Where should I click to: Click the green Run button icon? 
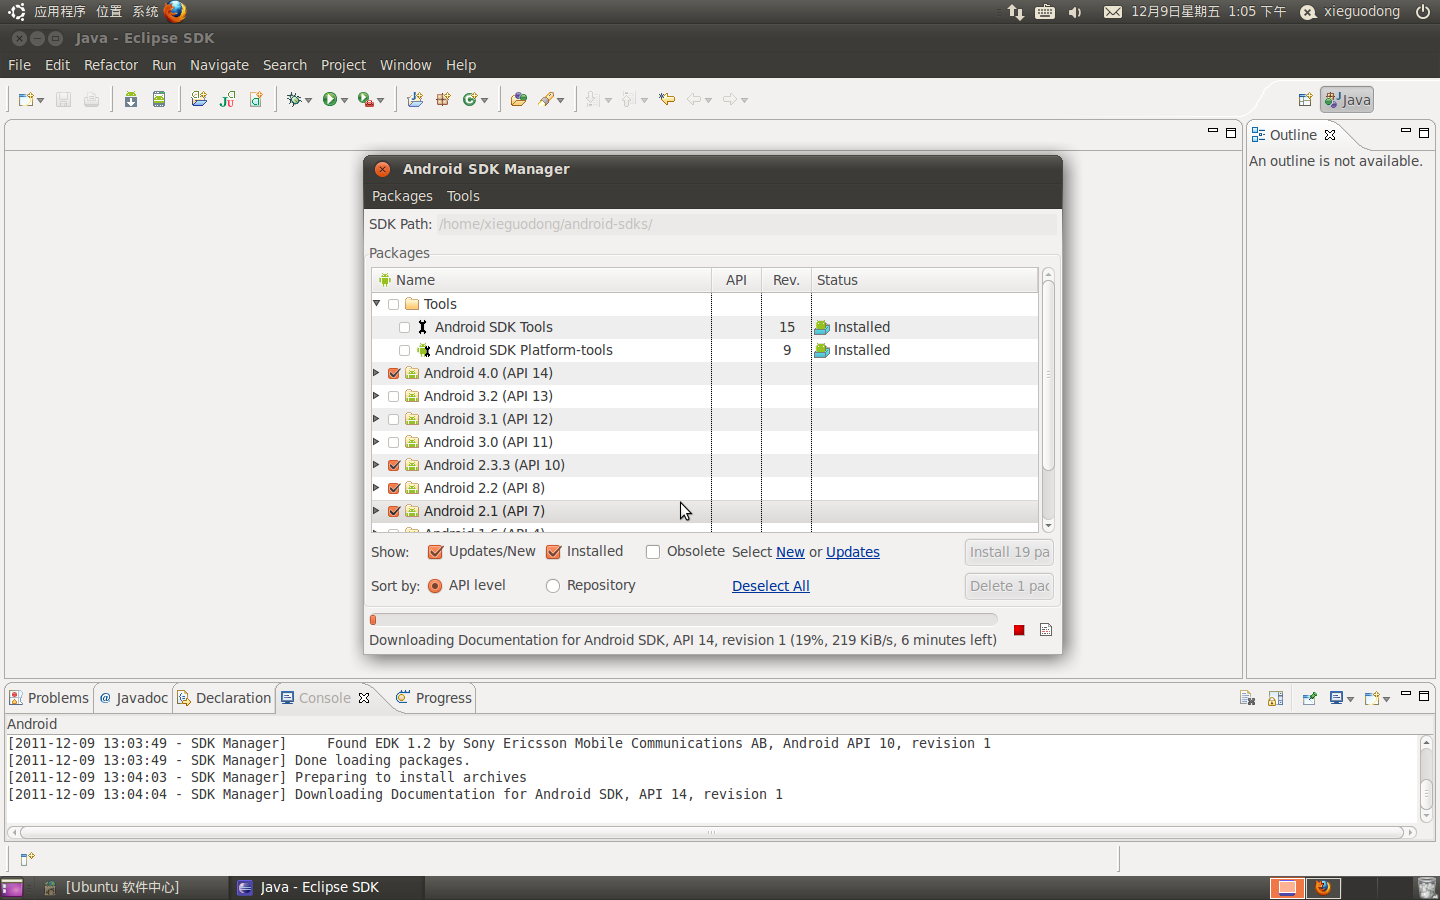click(x=329, y=99)
